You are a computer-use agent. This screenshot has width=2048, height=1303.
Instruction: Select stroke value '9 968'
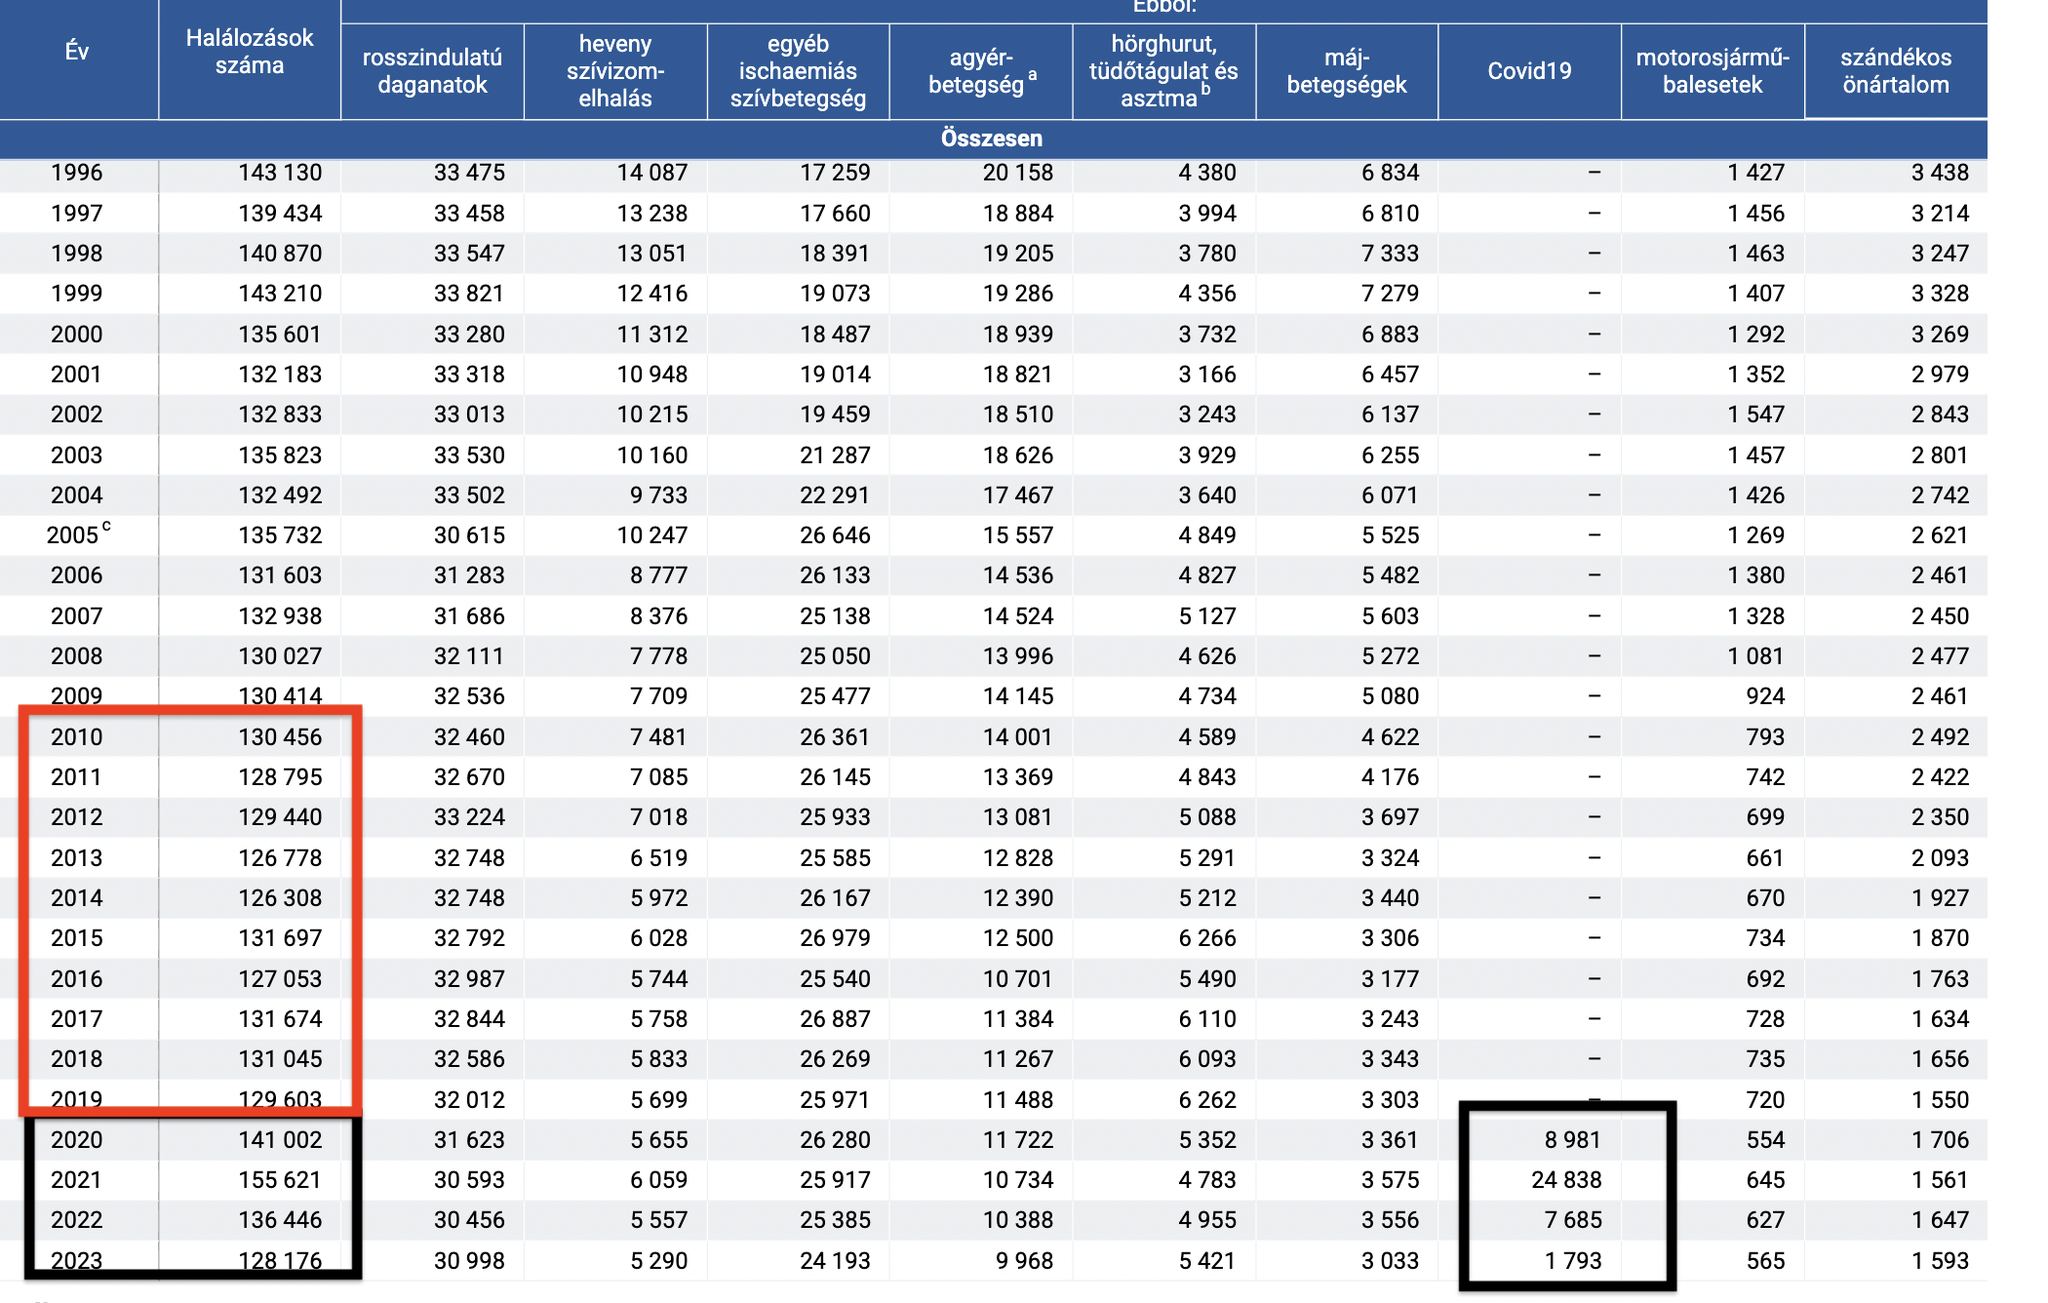click(x=1025, y=1260)
